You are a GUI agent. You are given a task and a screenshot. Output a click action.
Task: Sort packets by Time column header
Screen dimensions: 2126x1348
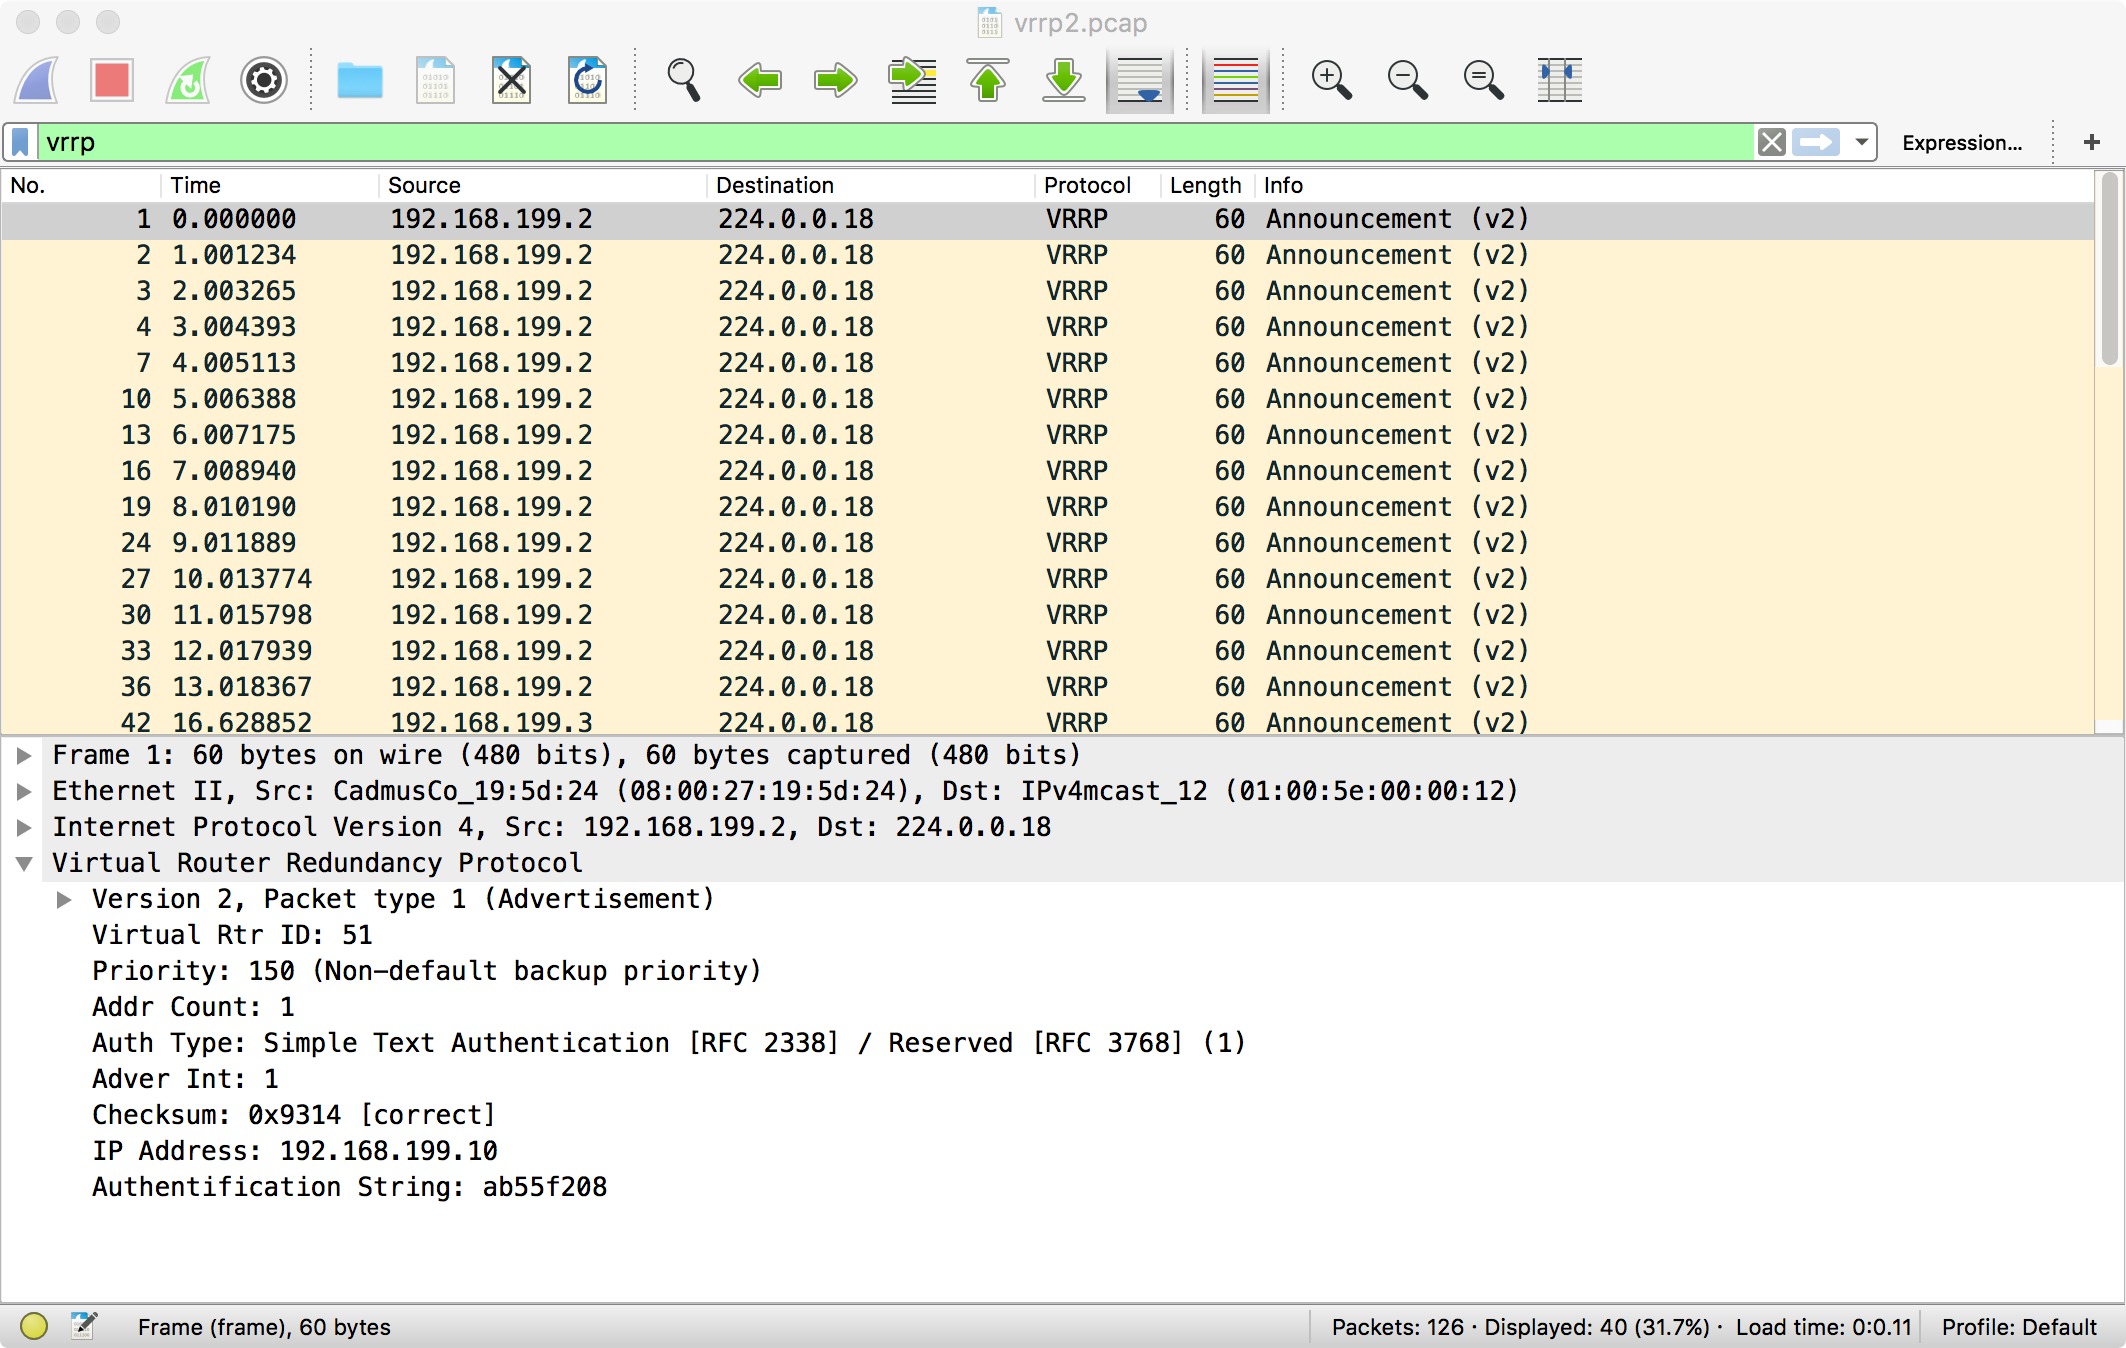195,185
